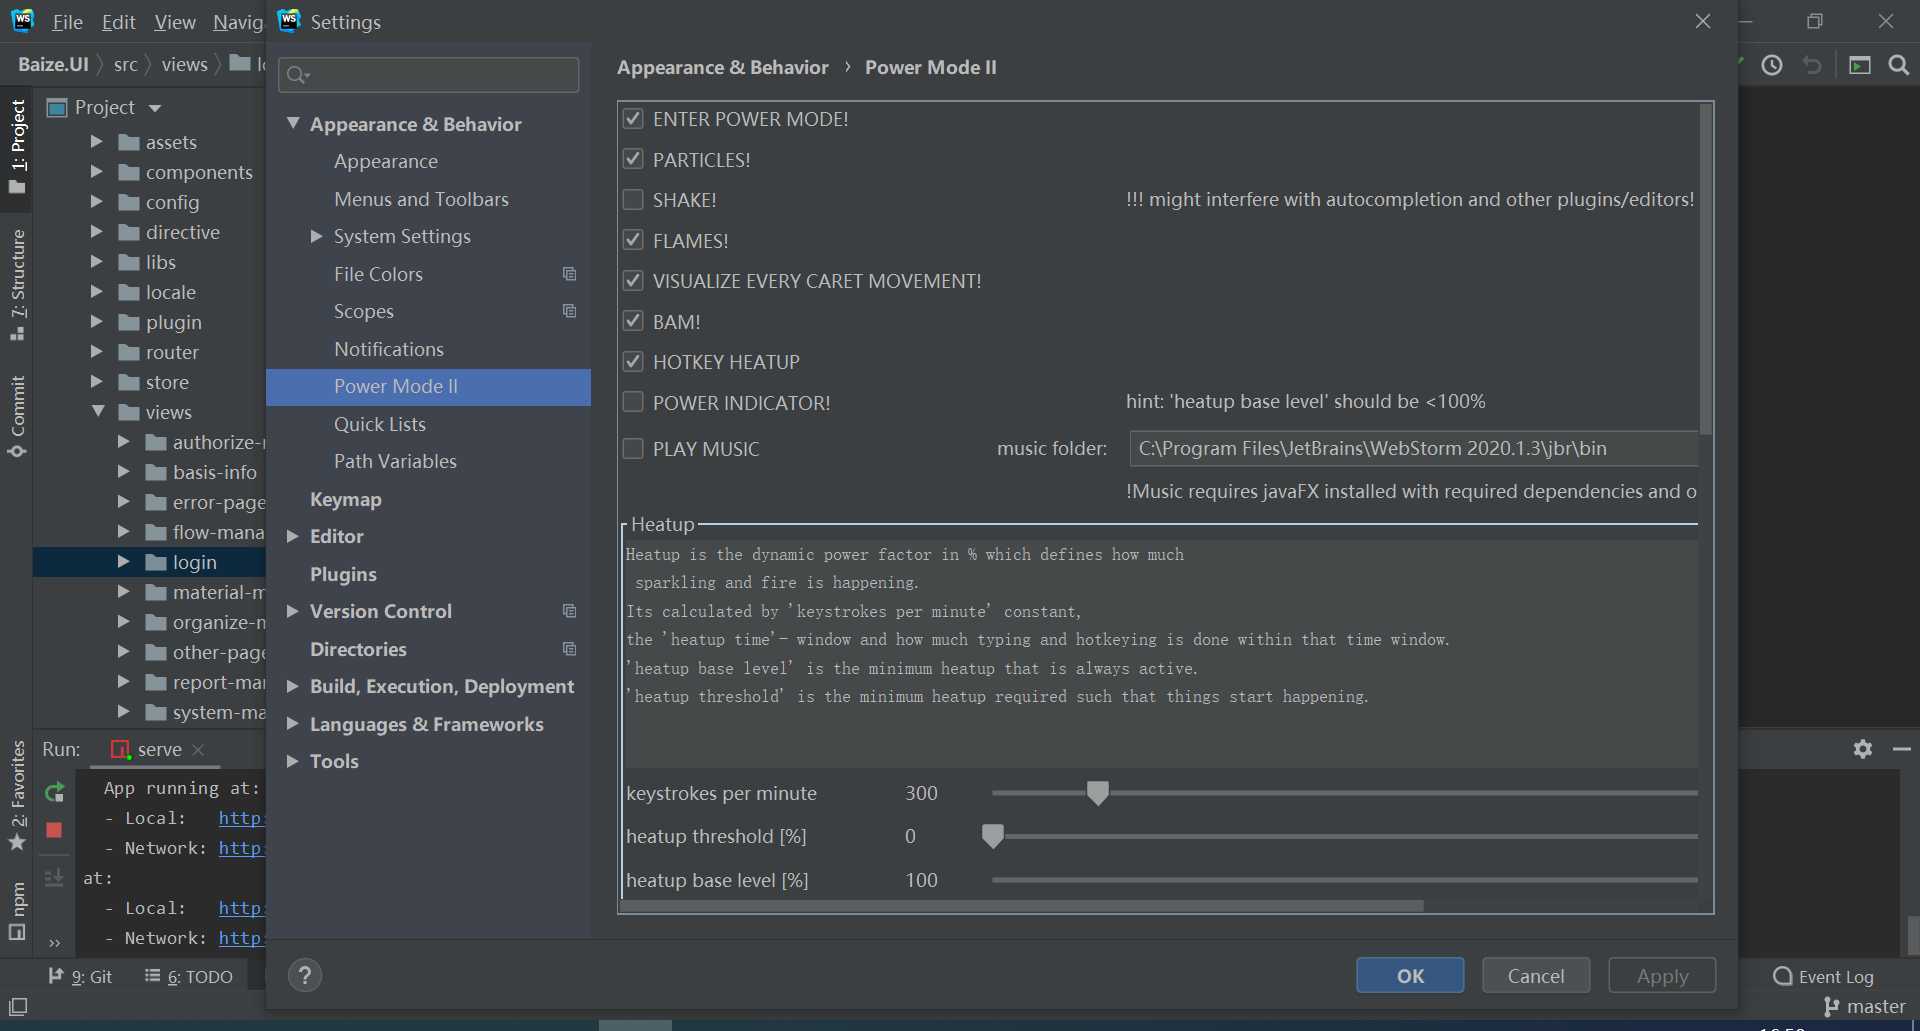Click the Version Control project-level icon
1920x1031 pixels.
pyautogui.click(x=569, y=611)
